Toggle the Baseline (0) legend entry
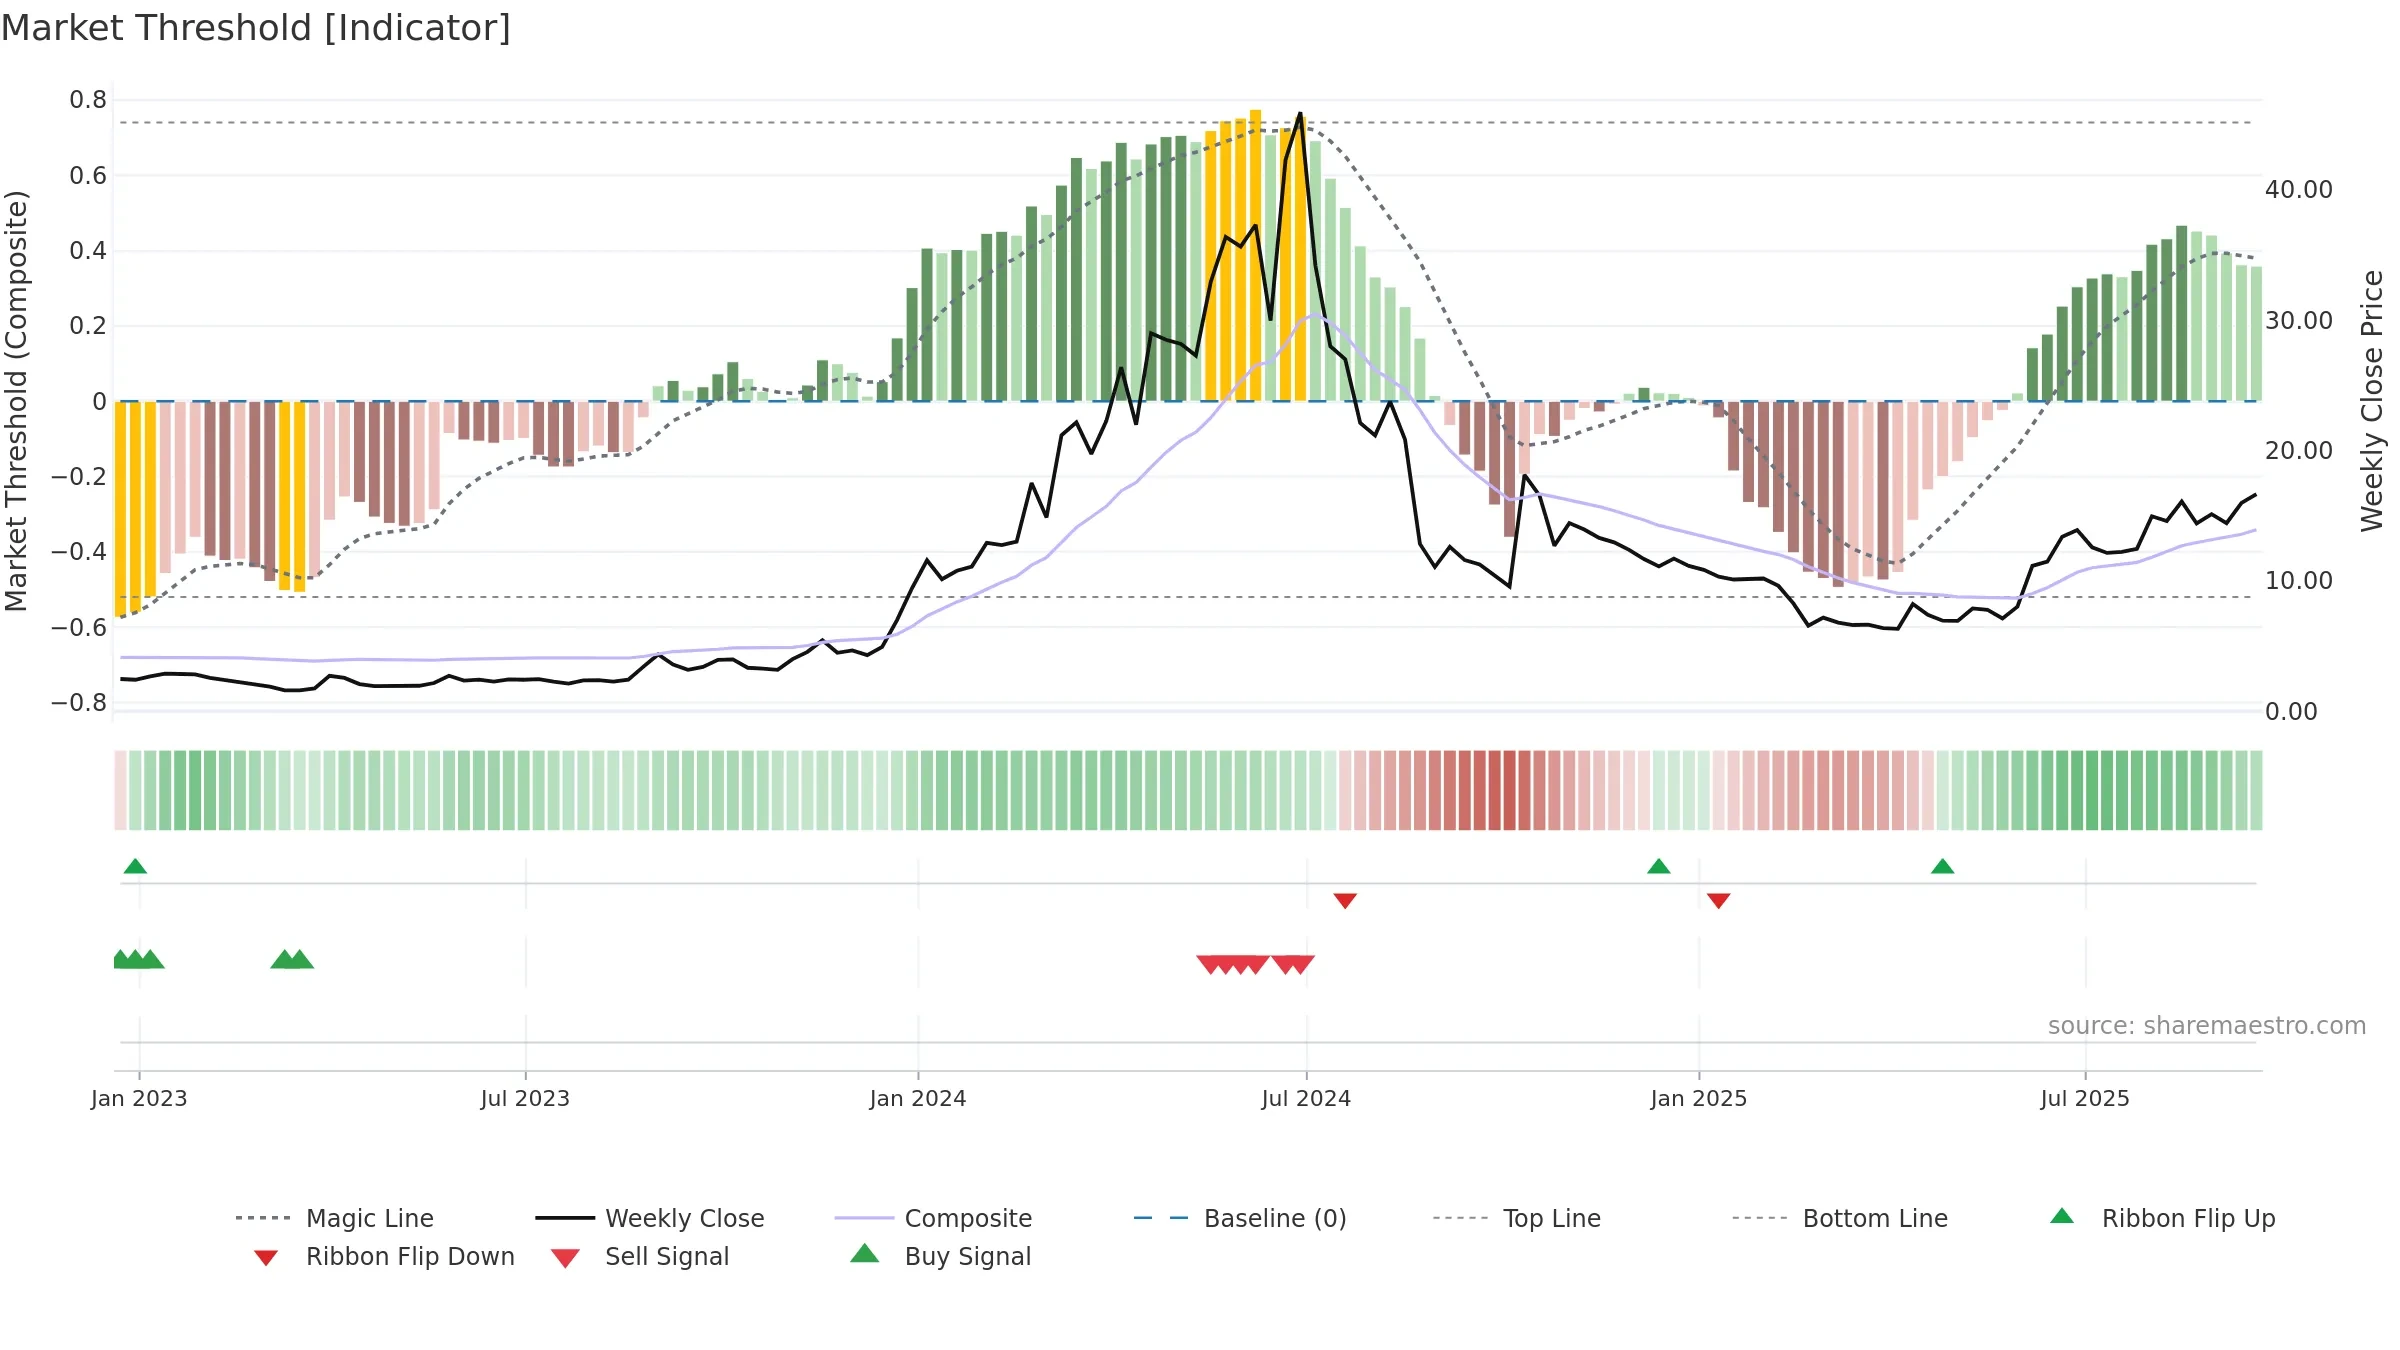2400x1350 pixels. coord(1240,1218)
